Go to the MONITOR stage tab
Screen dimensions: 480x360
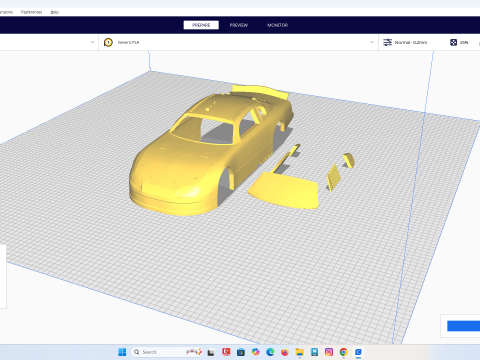tap(277, 25)
